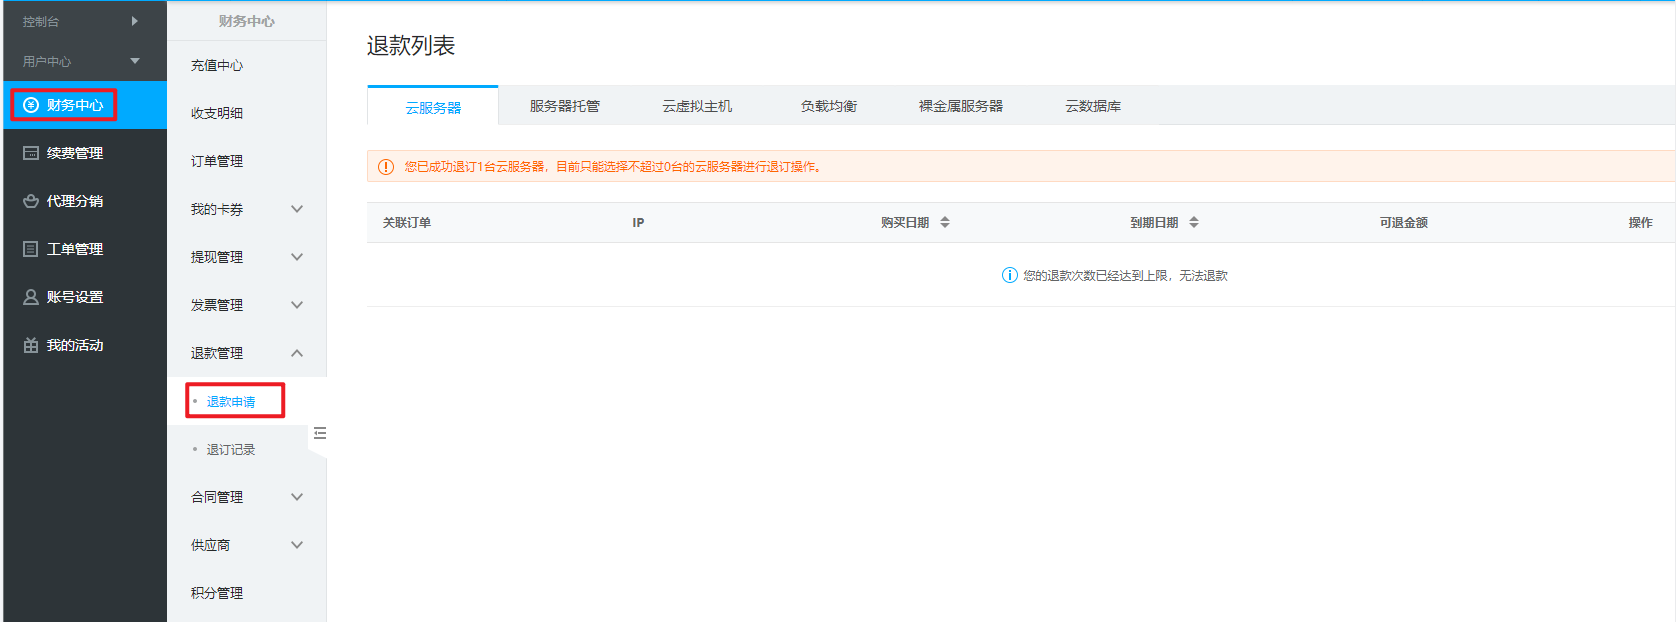This screenshot has height=622, width=1676.
Task: Collapse the 退款管理 submenu chevron
Action: (x=297, y=353)
